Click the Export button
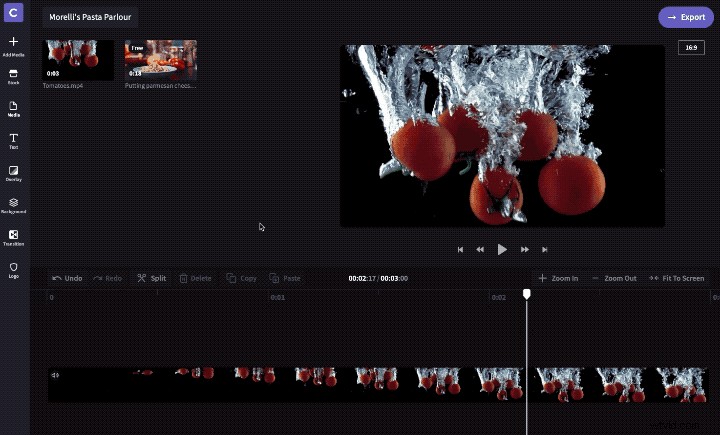This screenshot has width=720, height=435. click(x=686, y=17)
